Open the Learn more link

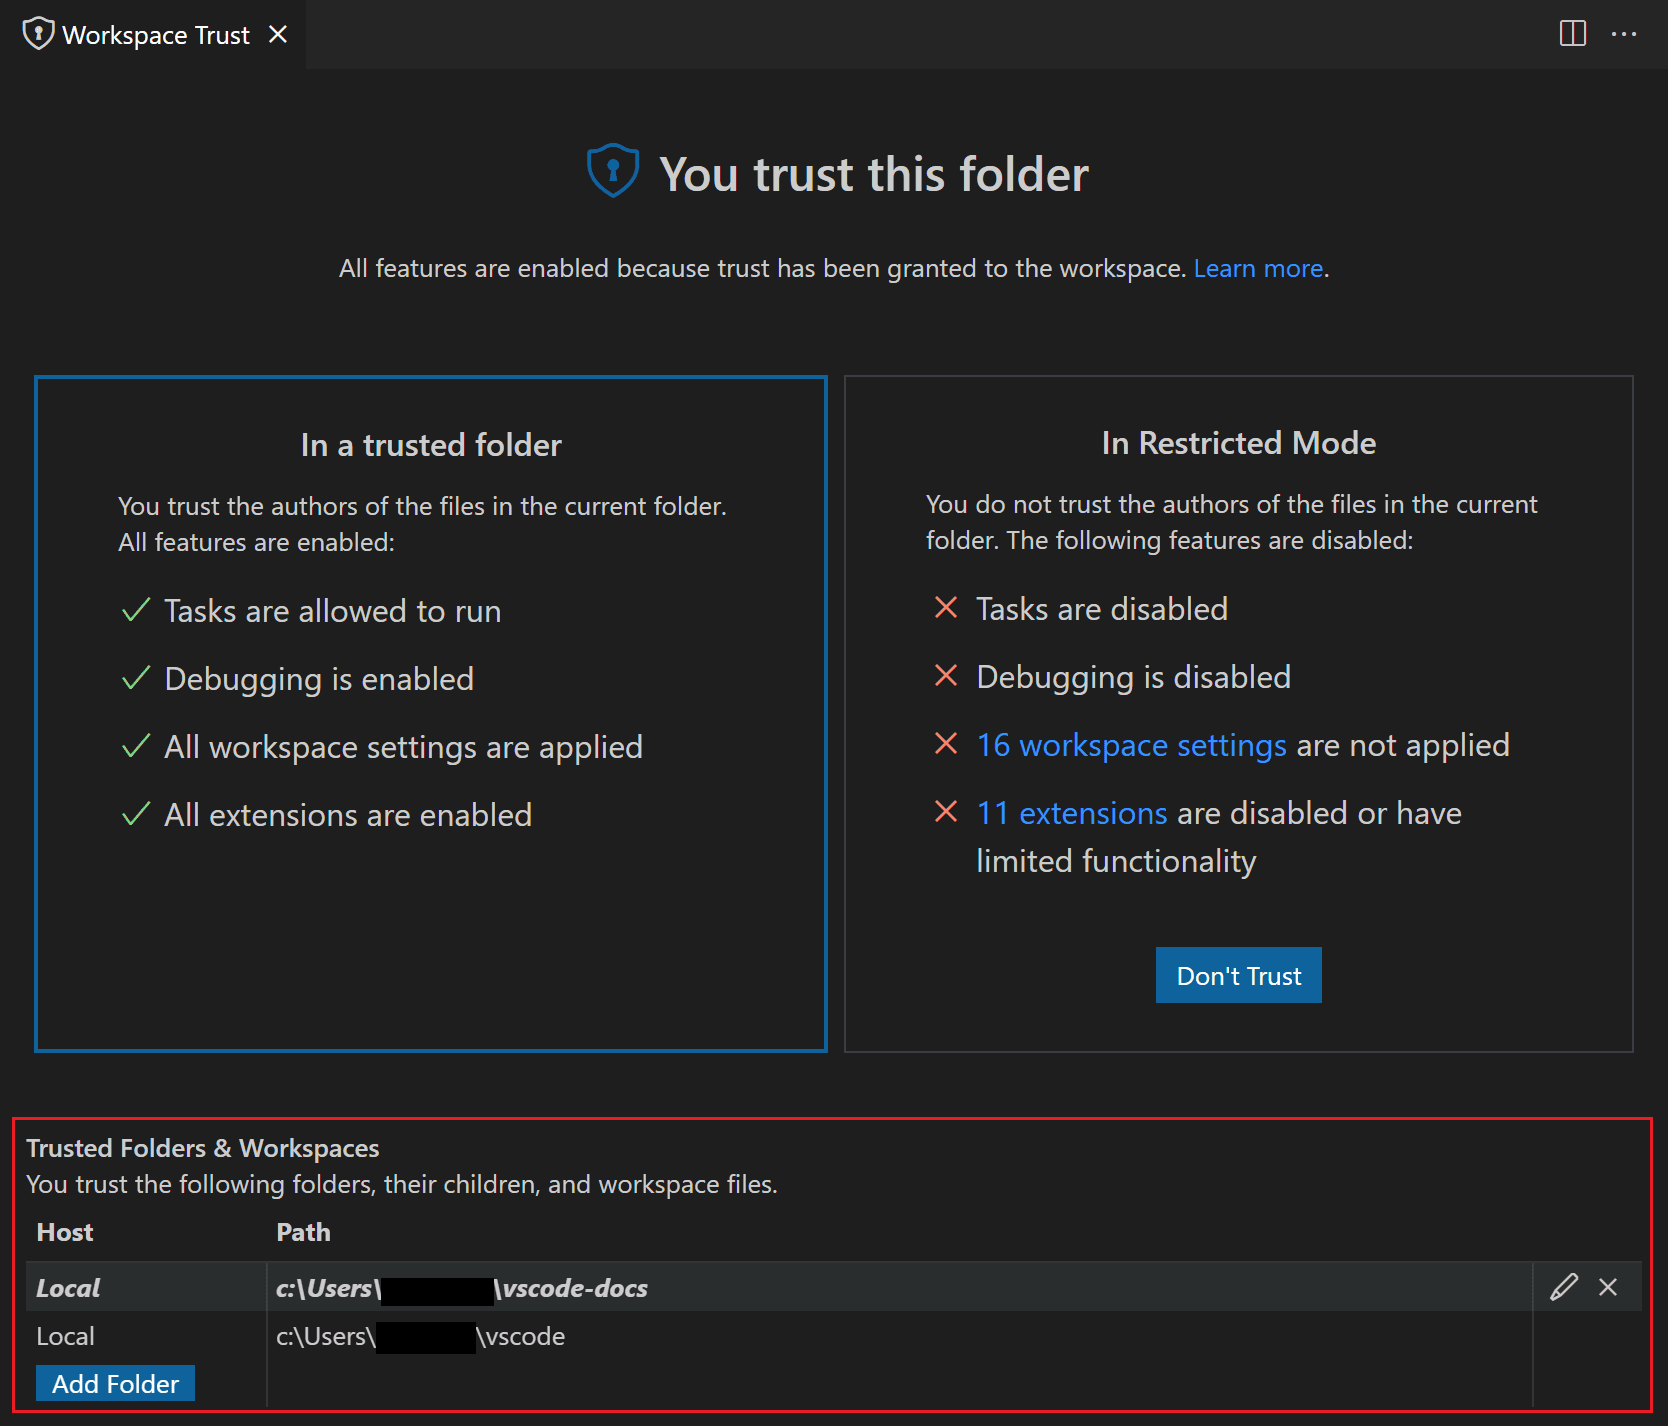click(1257, 268)
